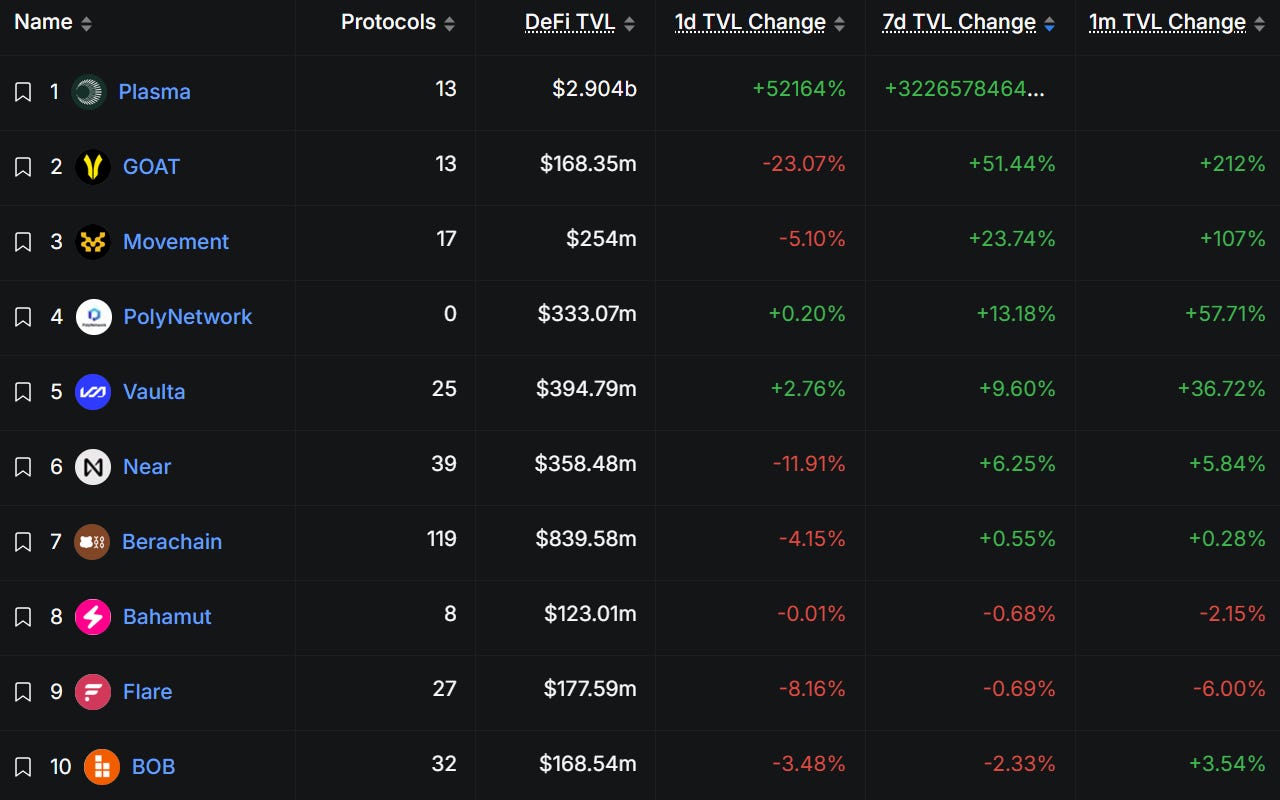The width and height of the screenshot is (1280, 800).
Task: Click the GOAT chain logo
Action: [93, 167]
